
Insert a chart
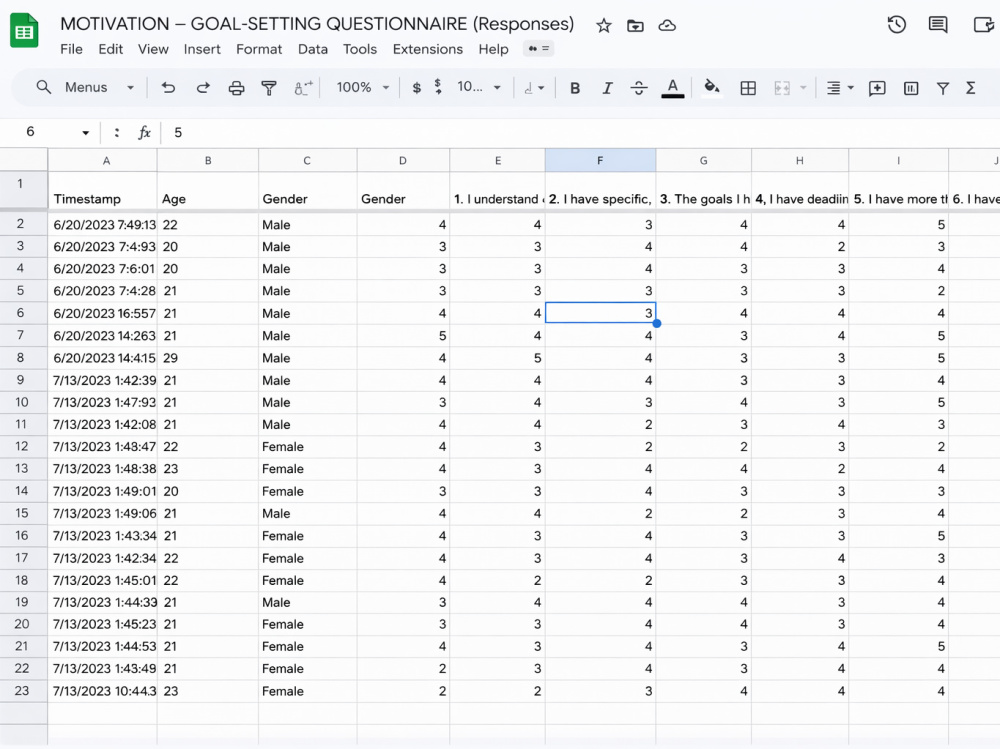point(911,88)
